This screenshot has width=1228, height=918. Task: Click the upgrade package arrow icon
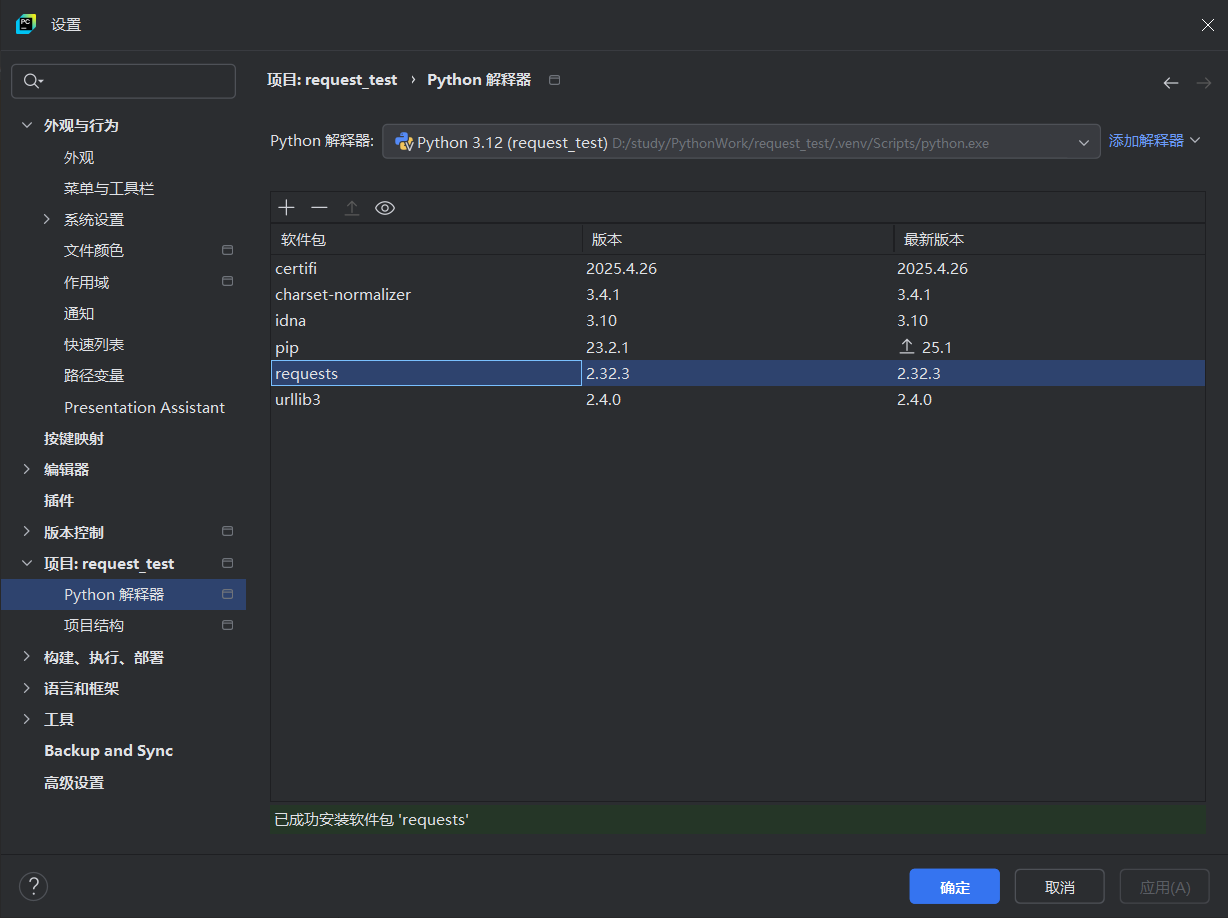click(x=352, y=207)
